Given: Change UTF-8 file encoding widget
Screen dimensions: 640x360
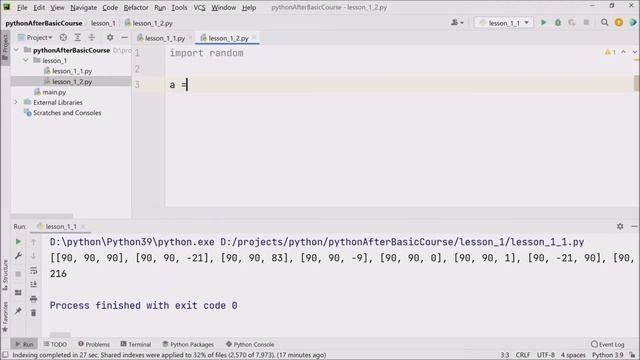Looking at the screenshot, I should 546,355.
